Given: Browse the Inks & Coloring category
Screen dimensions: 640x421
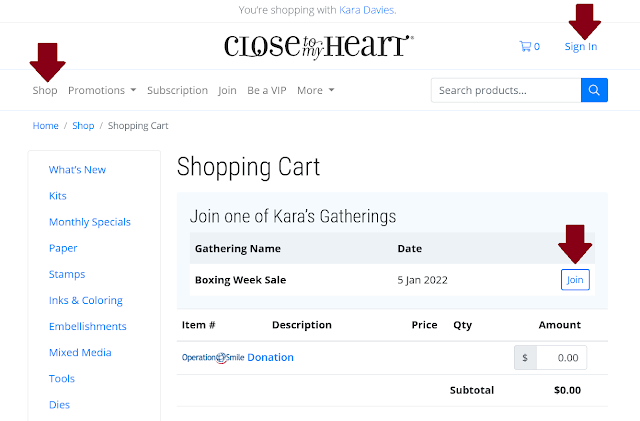Looking at the screenshot, I should [x=85, y=300].
